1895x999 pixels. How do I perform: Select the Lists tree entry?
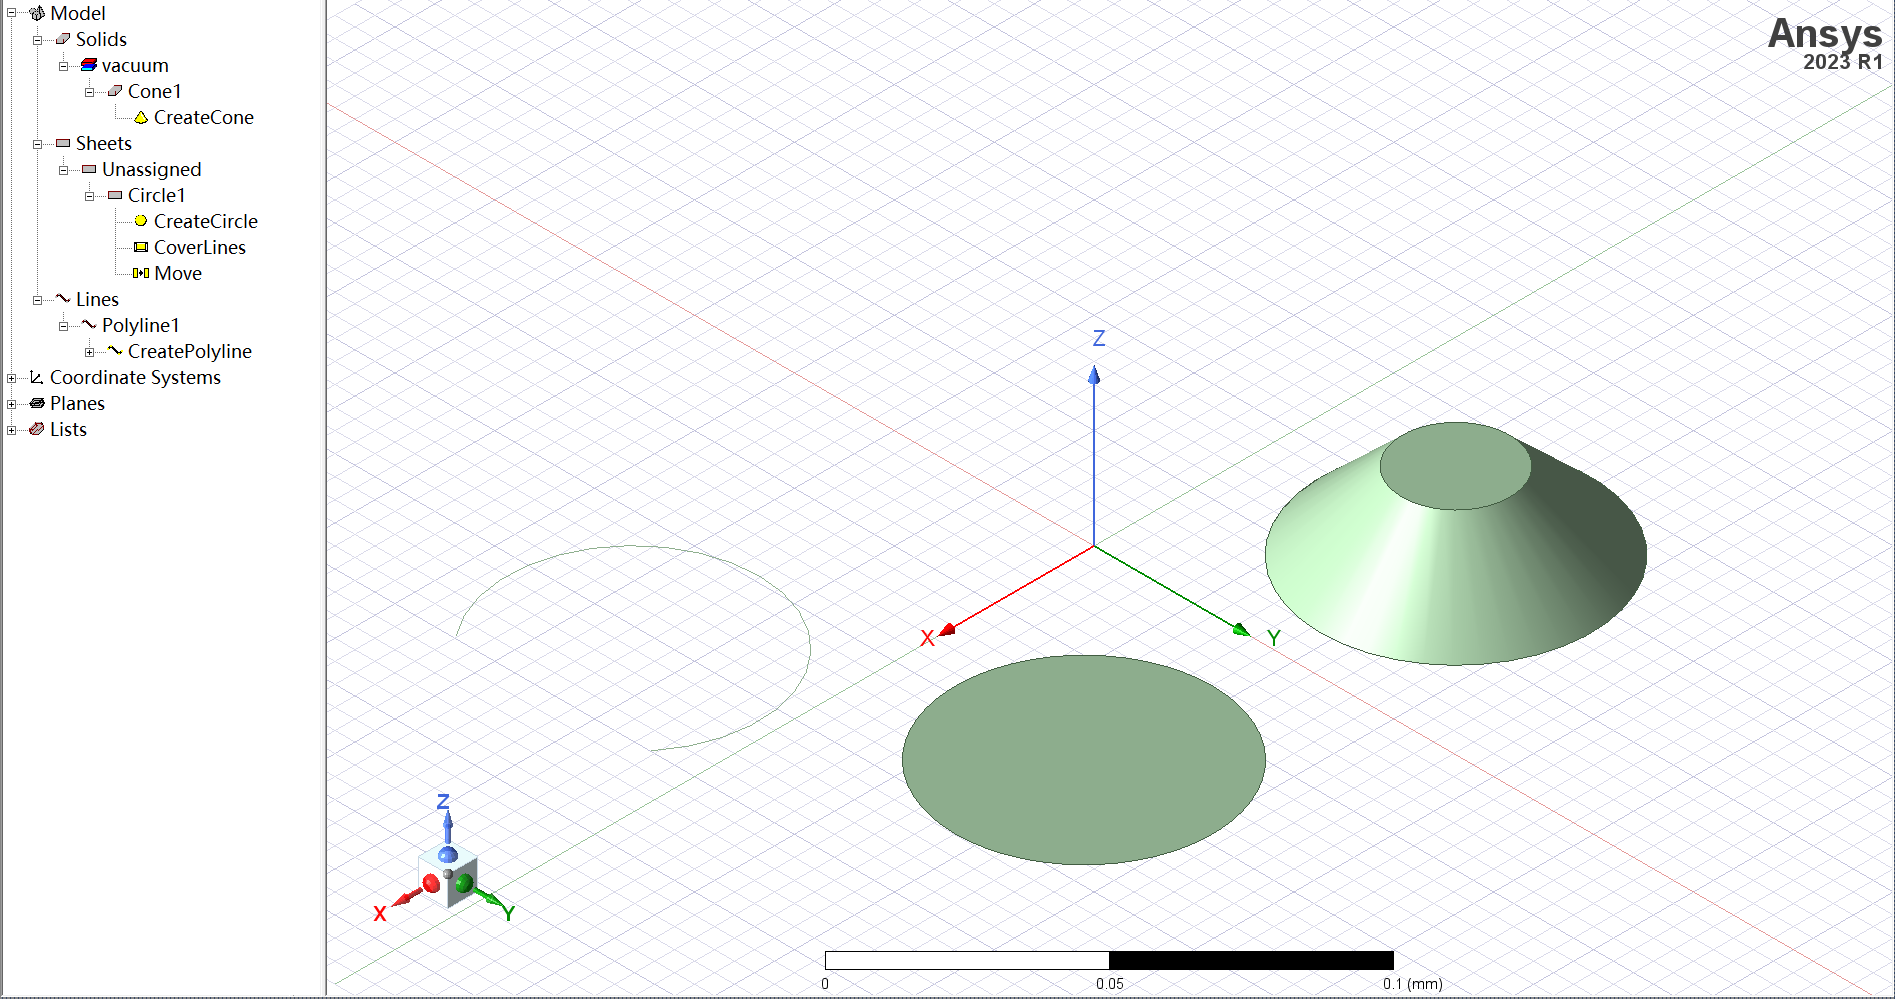pyautogui.click(x=68, y=429)
